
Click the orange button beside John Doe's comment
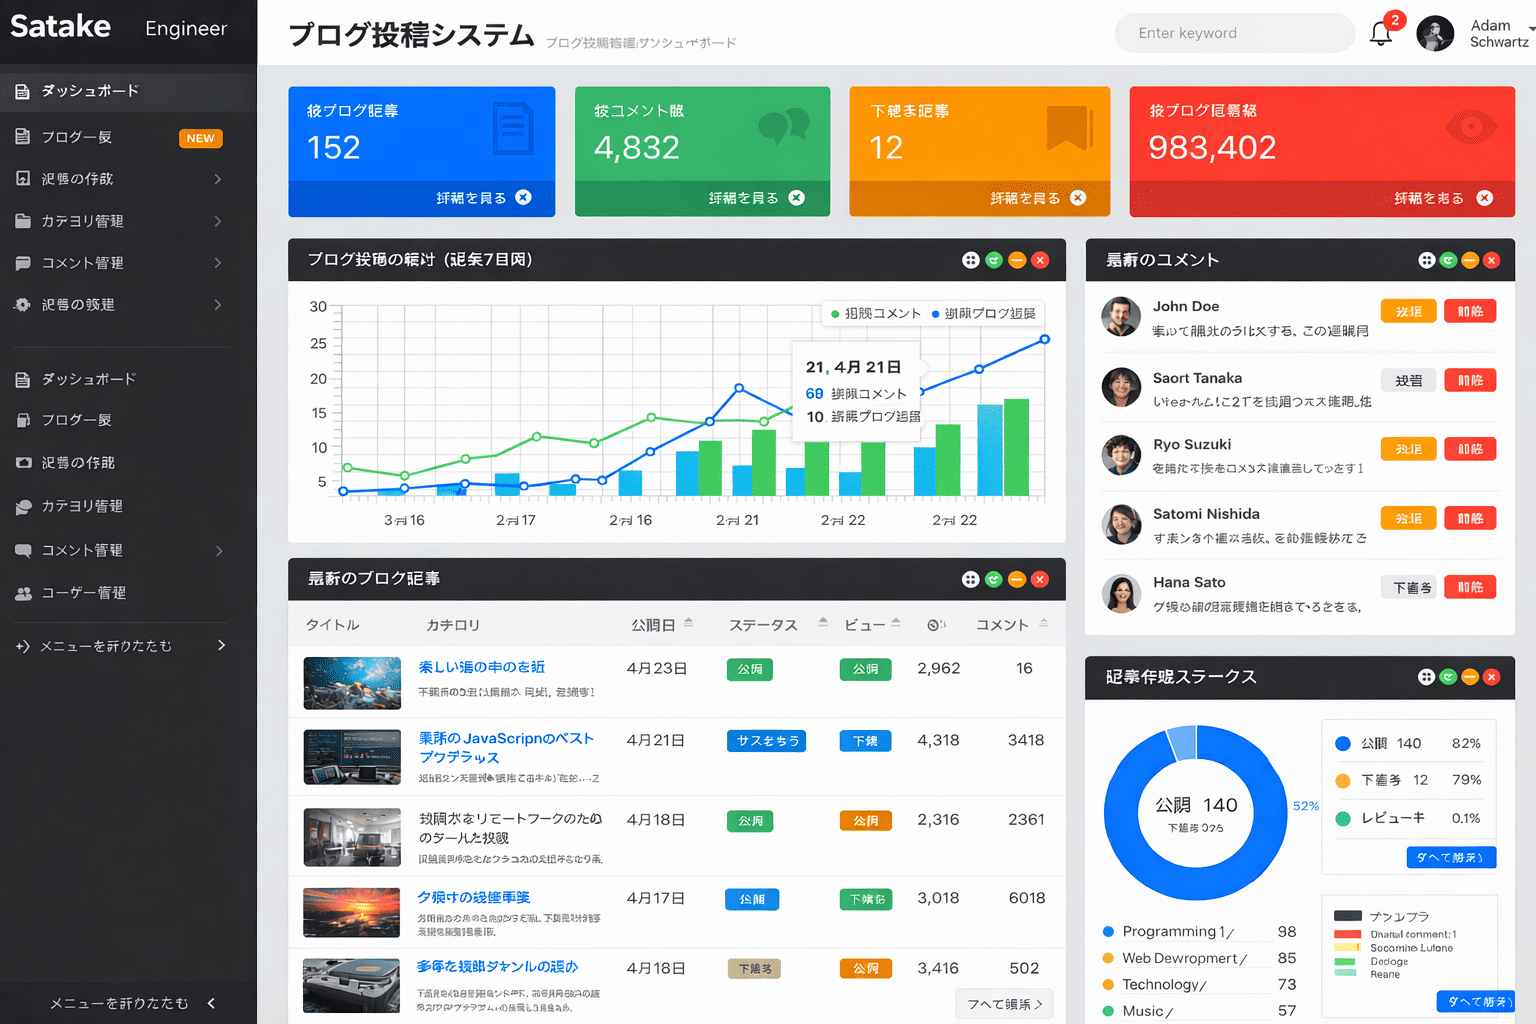pyautogui.click(x=1408, y=311)
